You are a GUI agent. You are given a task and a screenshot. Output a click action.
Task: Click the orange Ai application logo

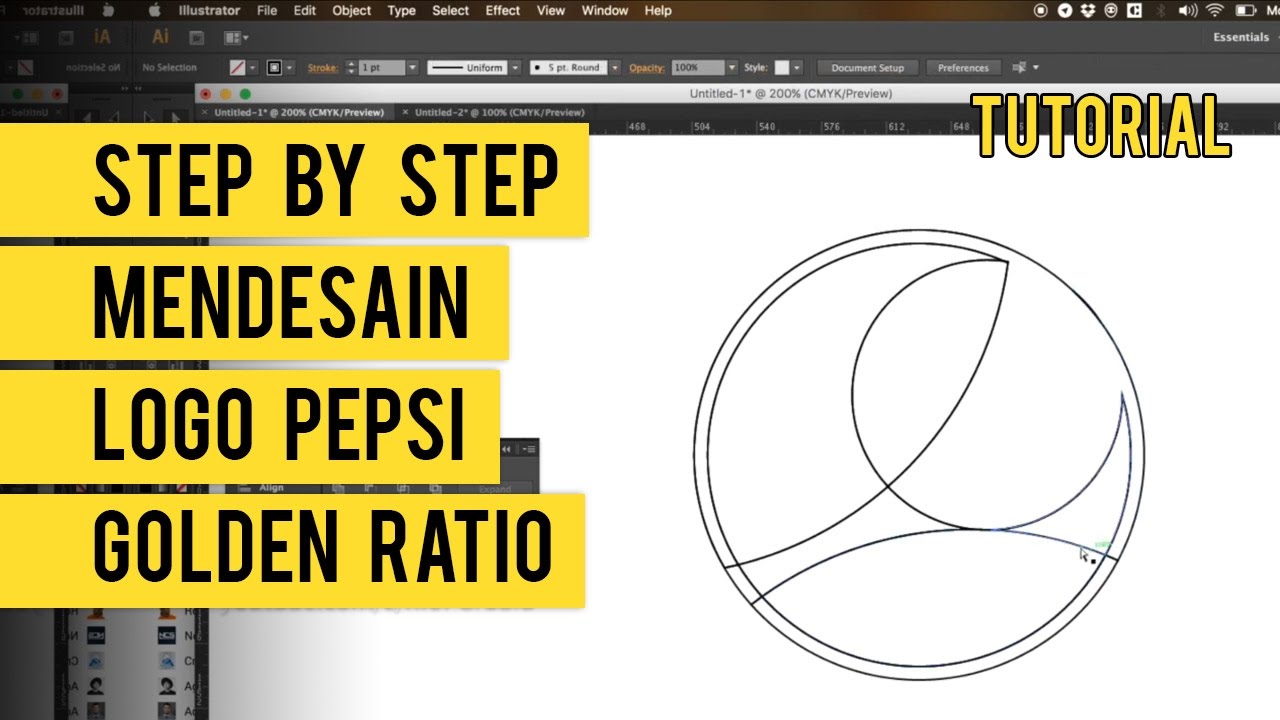coord(160,37)
